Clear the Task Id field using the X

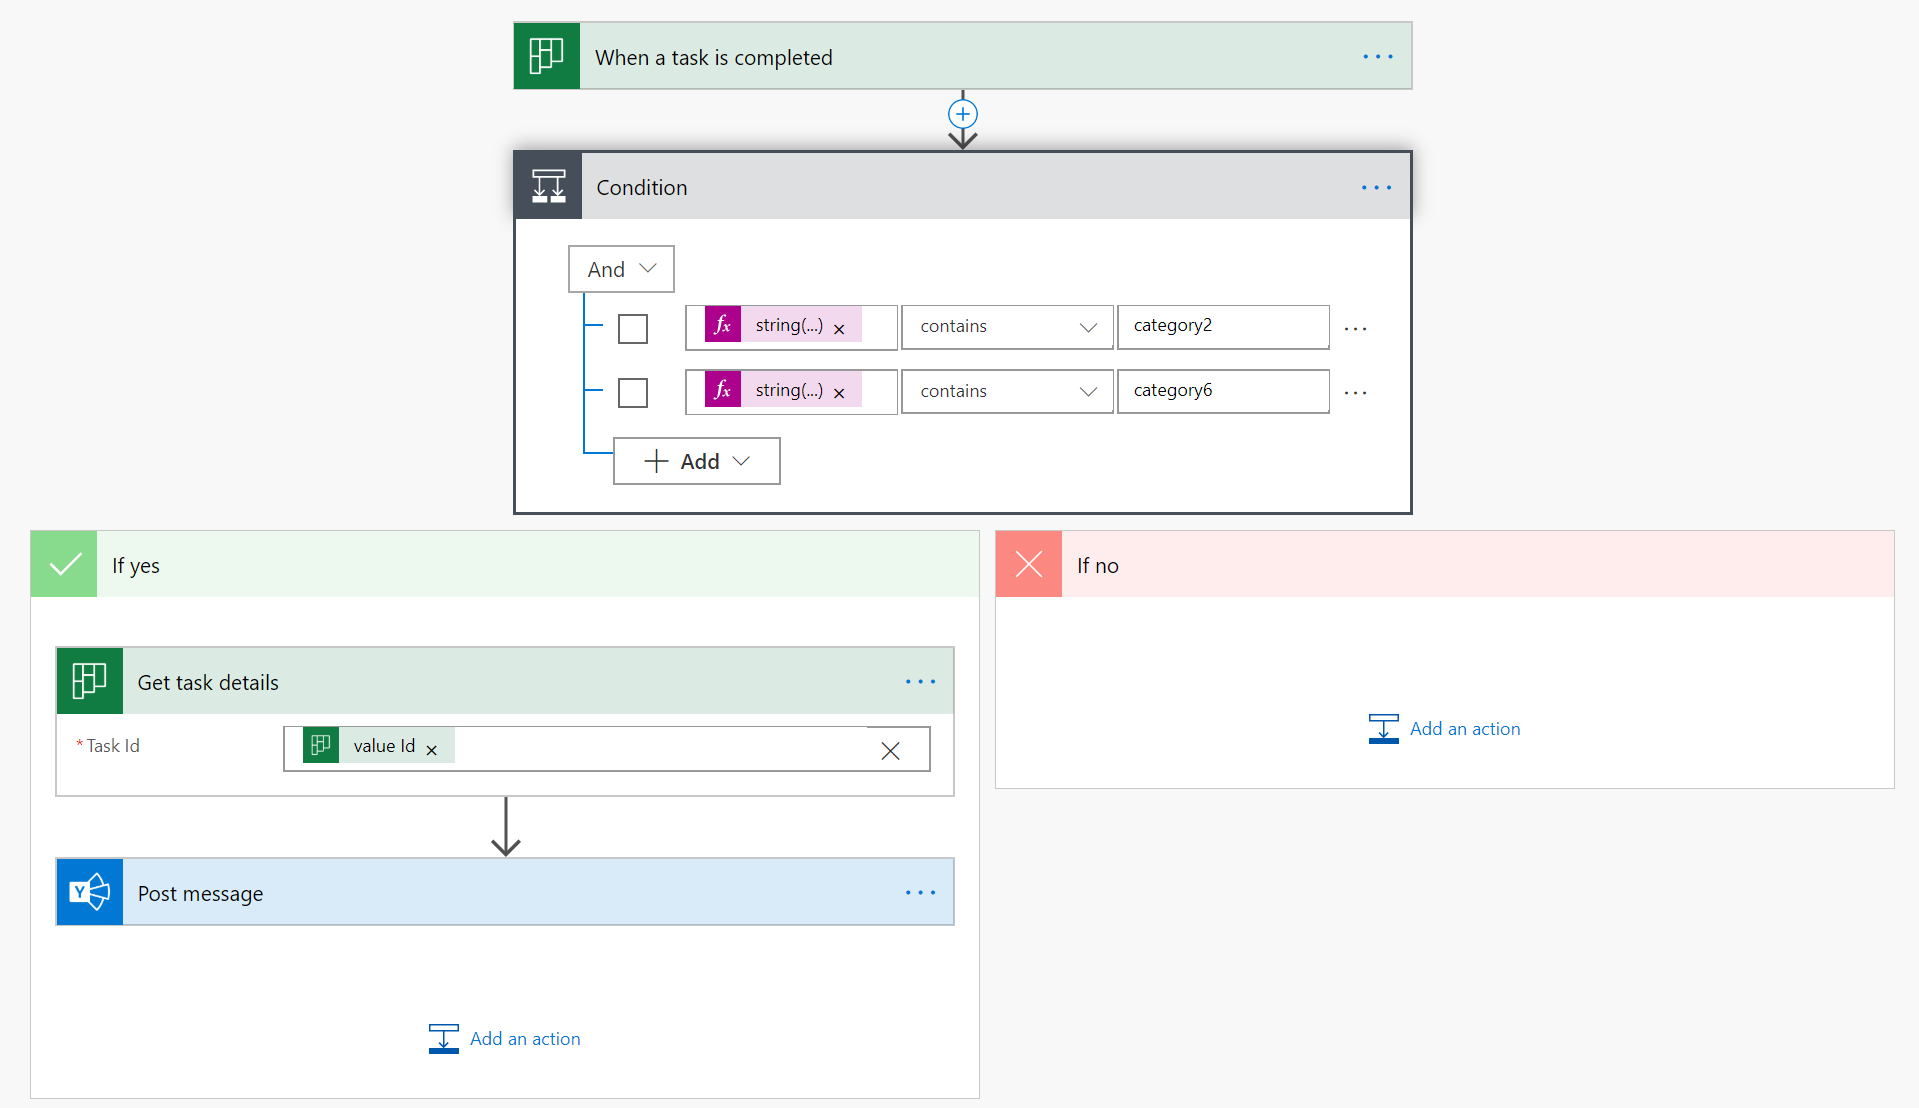tap(889, 749)
